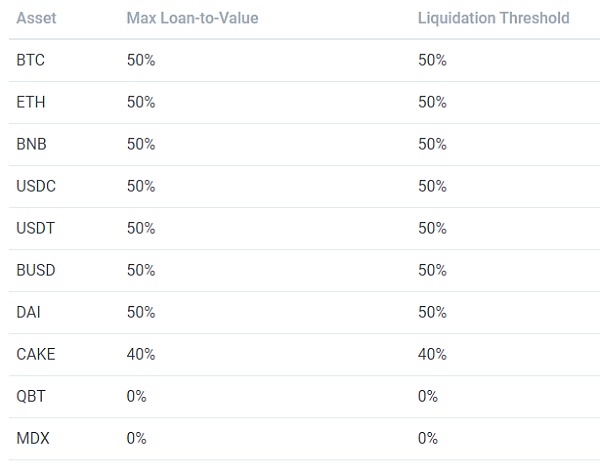Click BTC's 50% Max Loan-to-Value value
600x474 pixels.
[x=141, y=60]
